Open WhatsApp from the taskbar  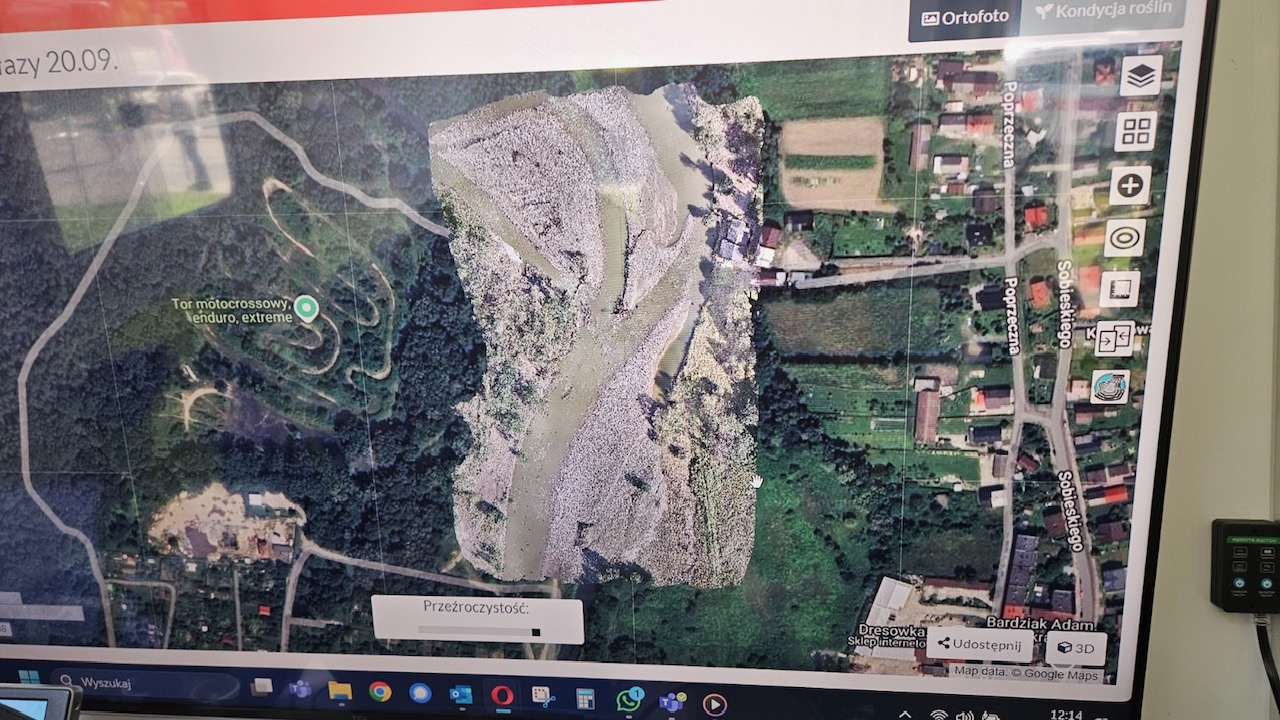tap(629, 699)
